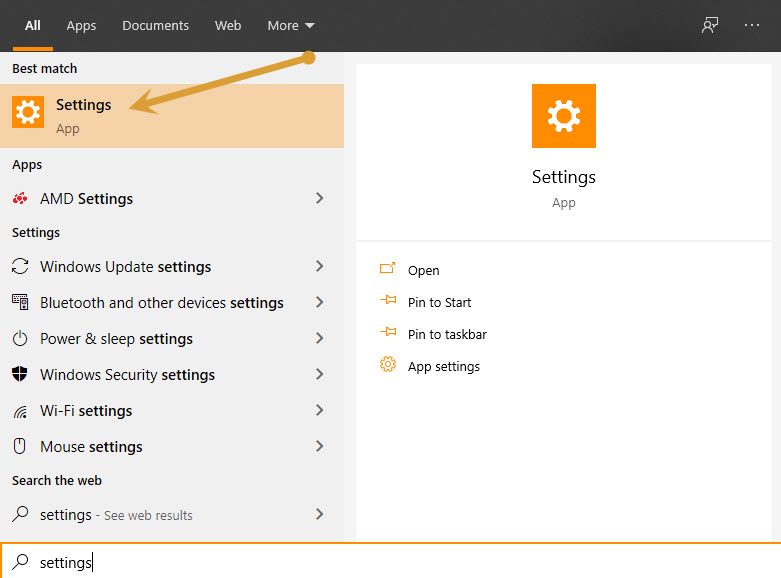Click the large Settings gear tile in preview pane
The width and height of the screenshot is (781, 578).
click(x=563, y=116)
